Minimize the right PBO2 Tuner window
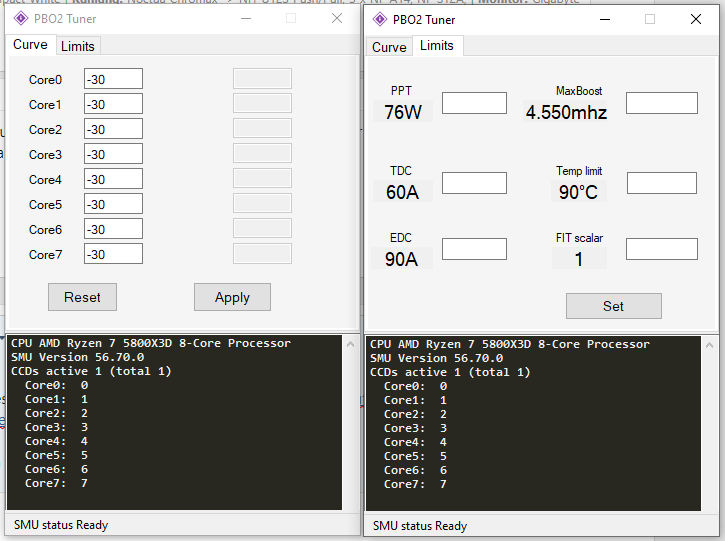 click(605, 19)
